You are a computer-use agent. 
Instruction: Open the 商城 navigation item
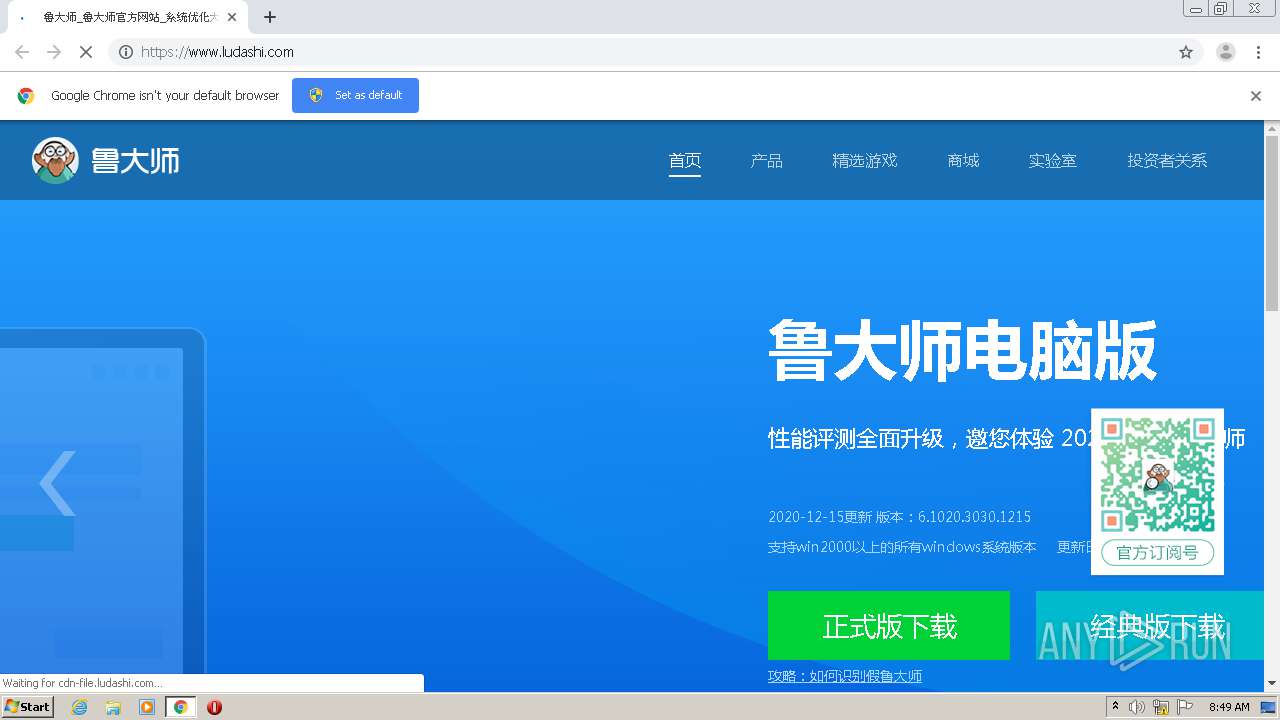coord(964,161)
